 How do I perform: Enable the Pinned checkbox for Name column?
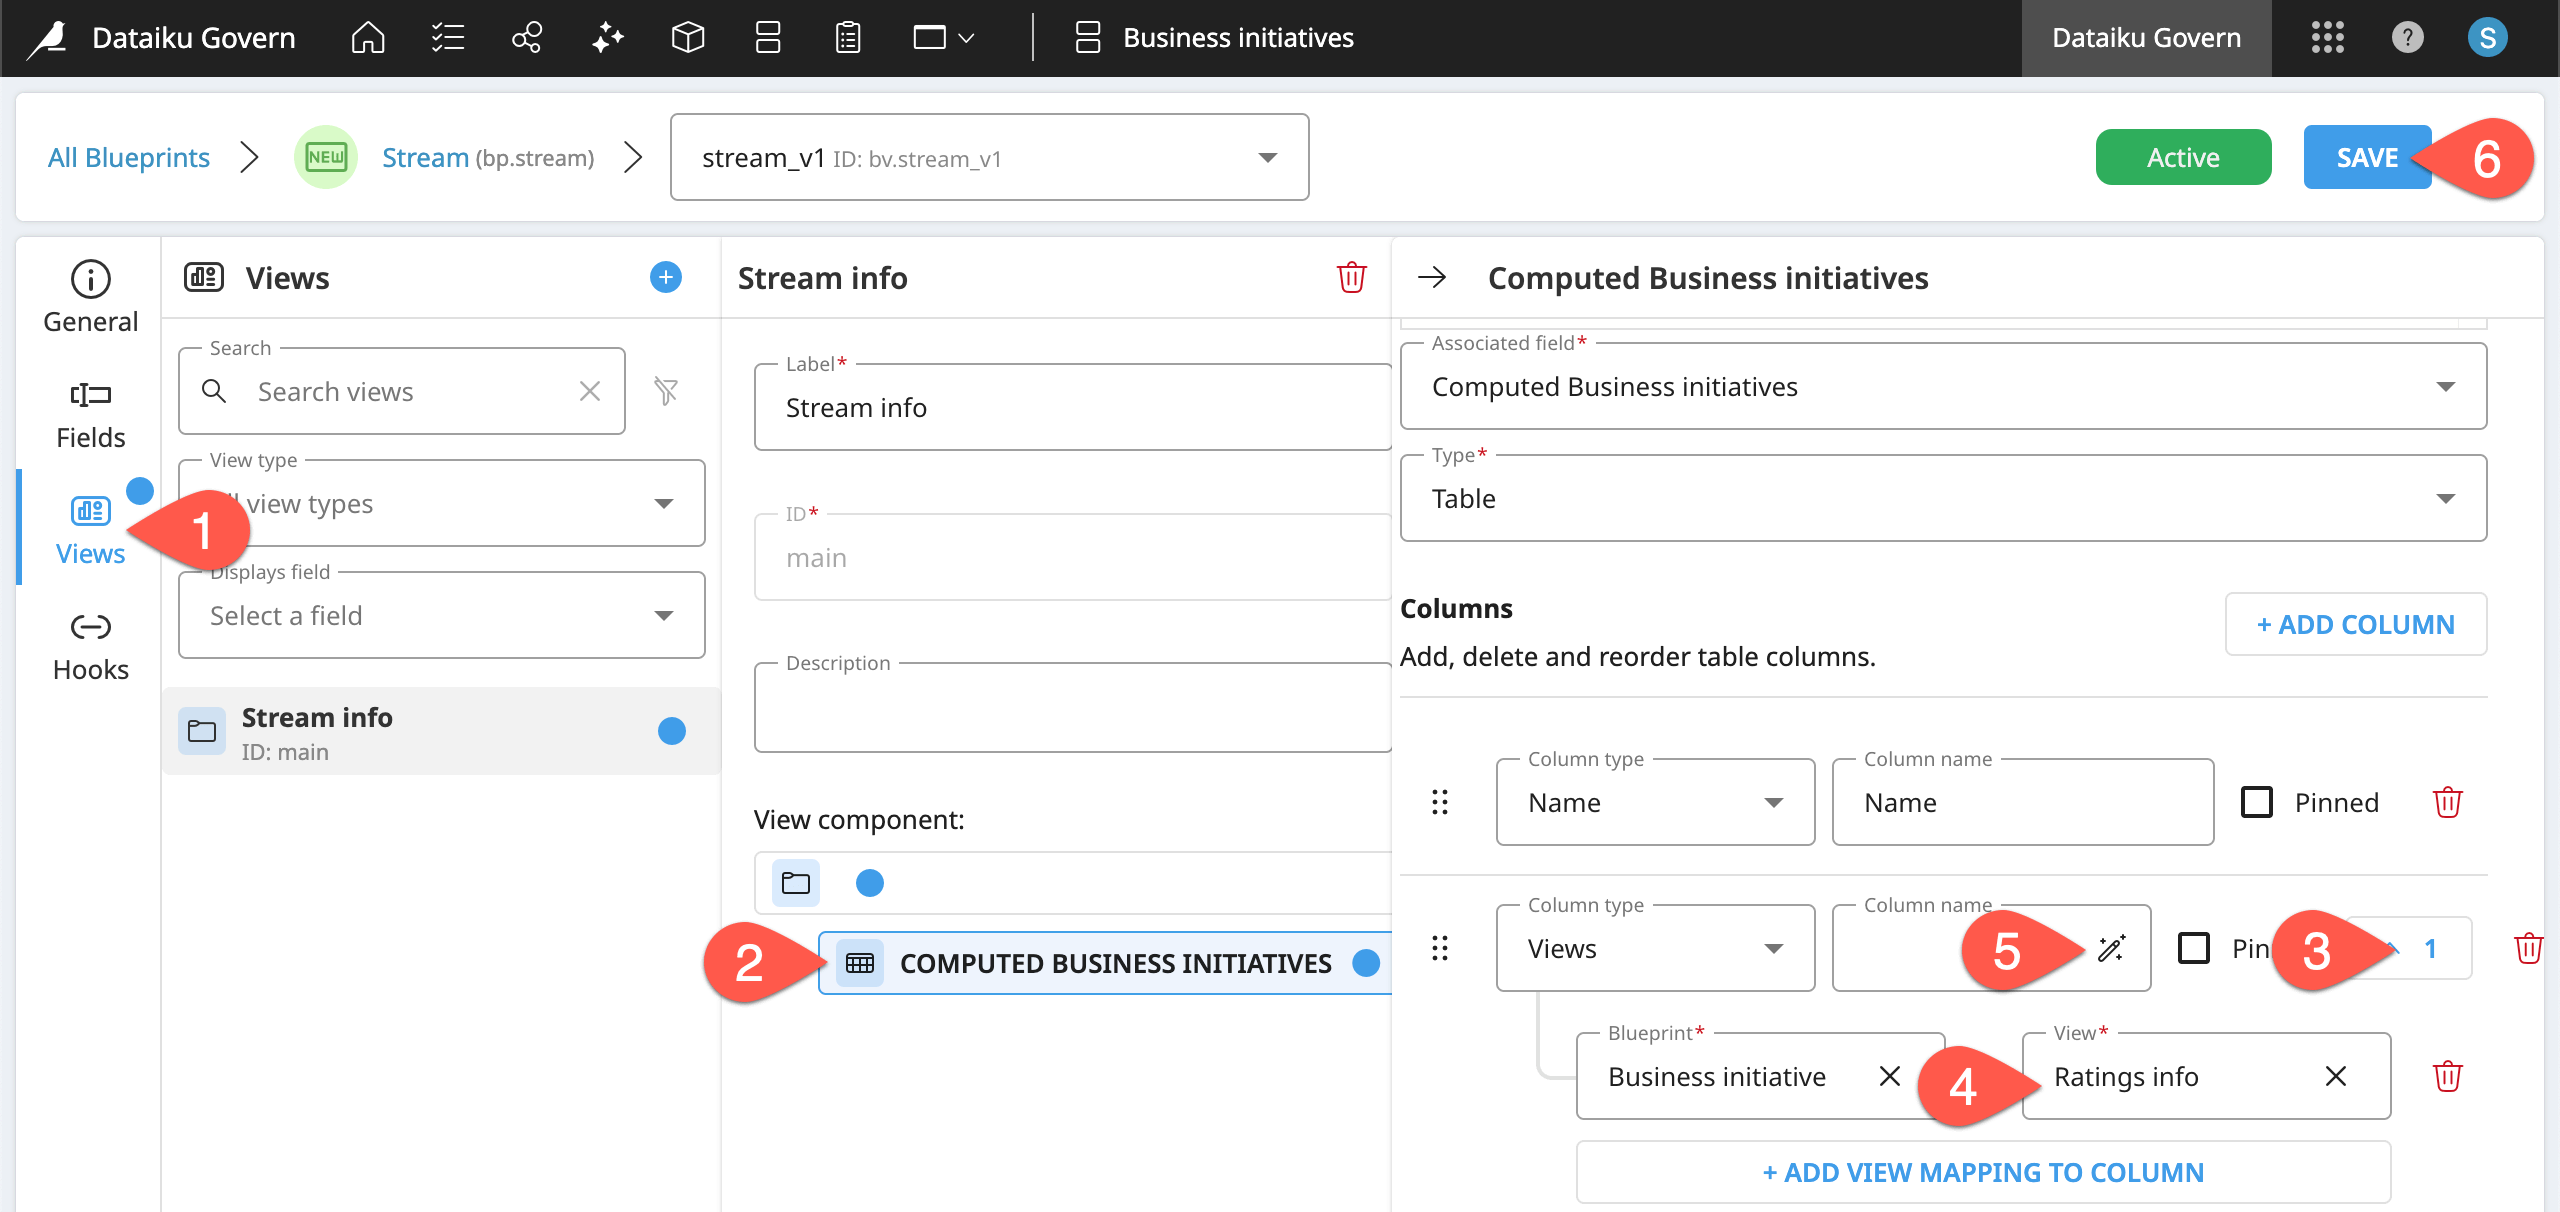[2256, 801]
